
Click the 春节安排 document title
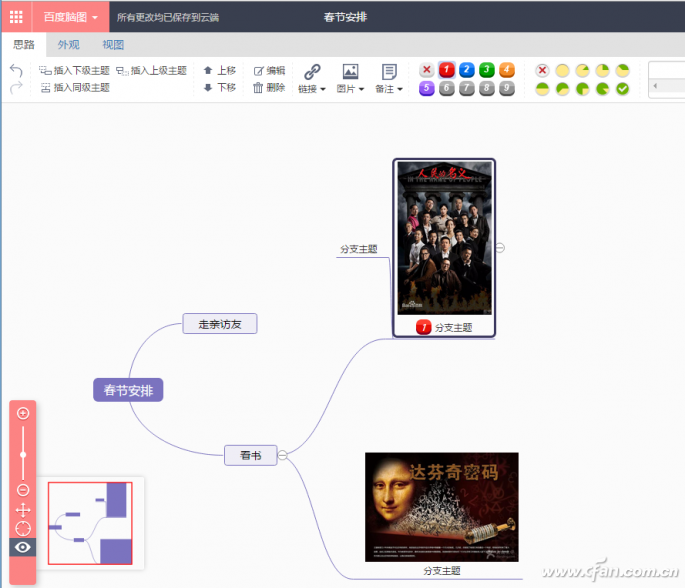(345, 17)
